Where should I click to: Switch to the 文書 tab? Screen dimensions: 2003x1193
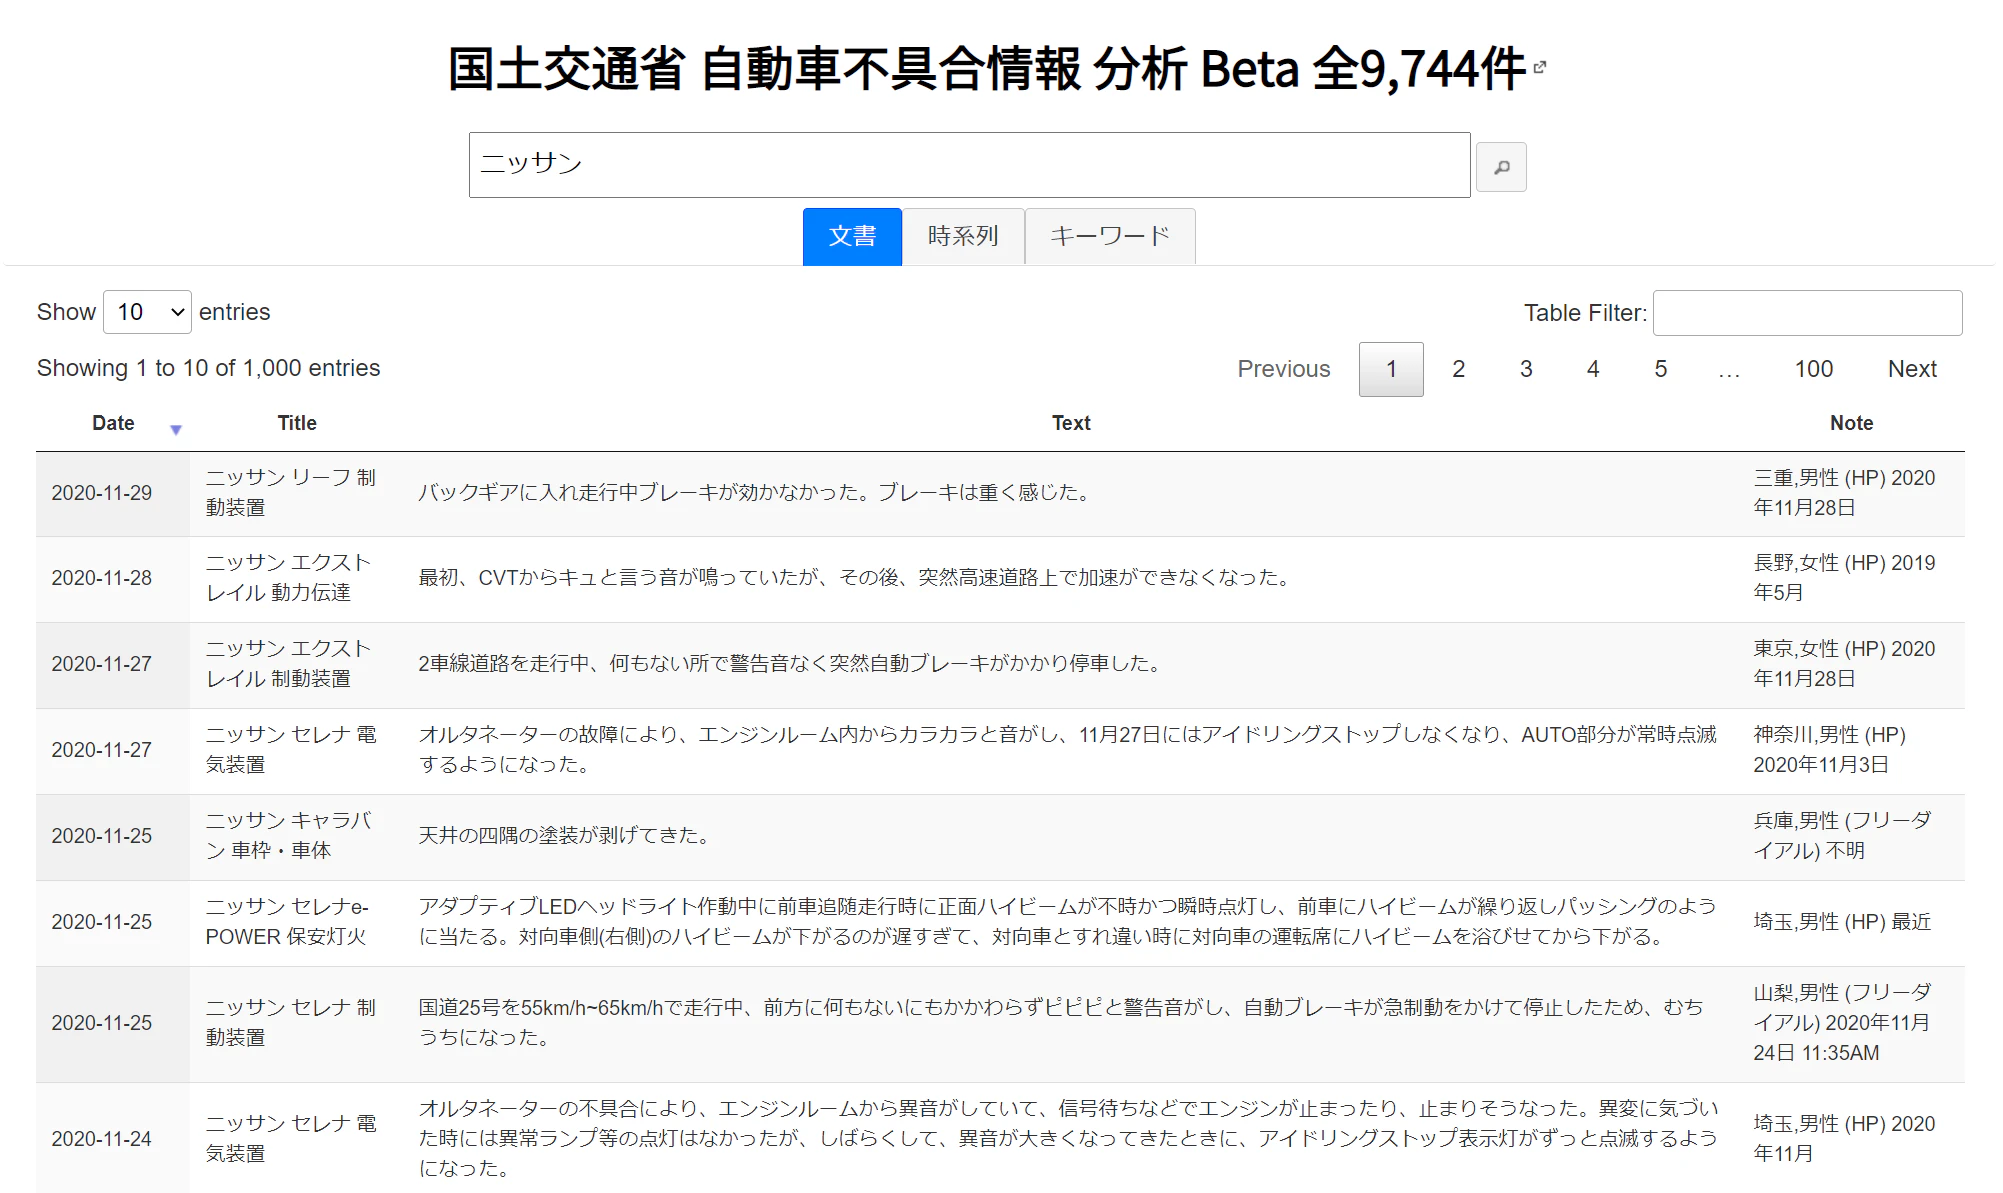coord(852,236)
